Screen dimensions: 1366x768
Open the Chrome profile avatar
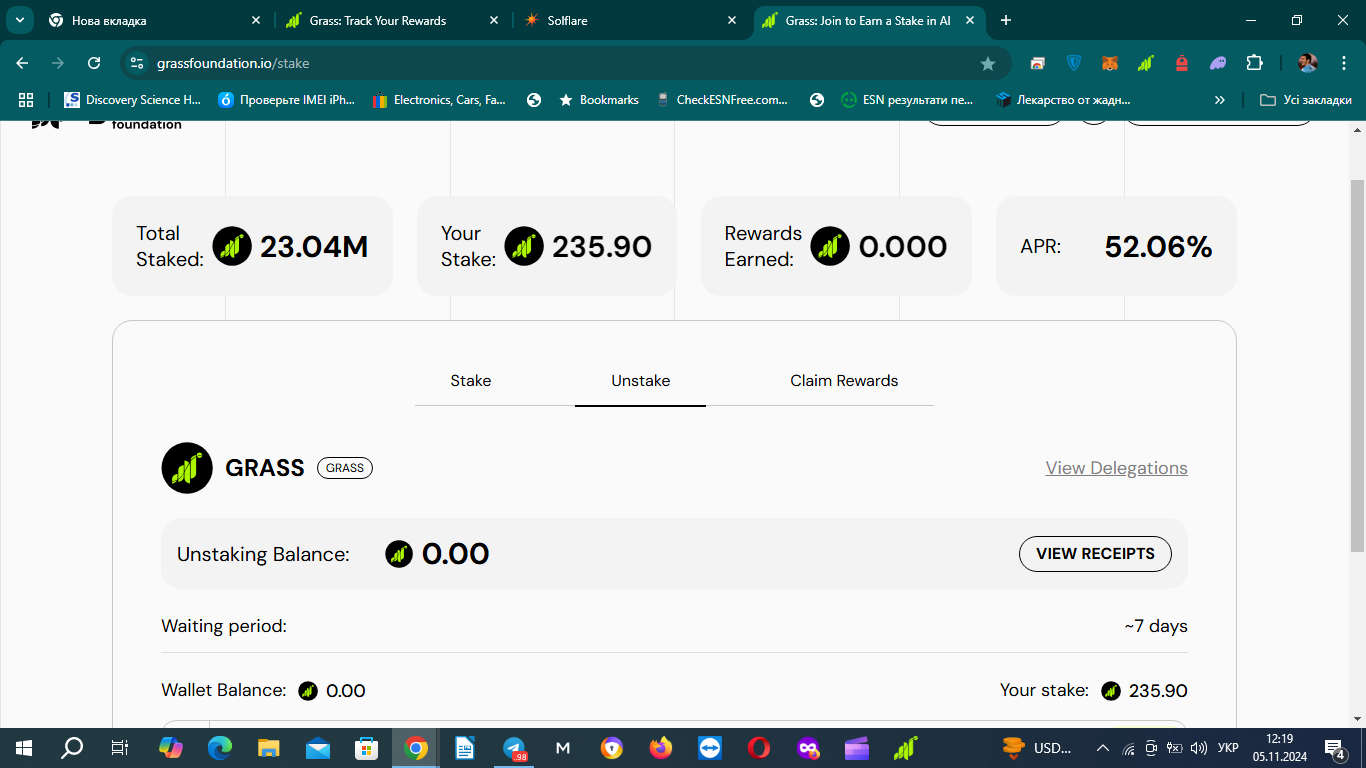[1307, 63]
